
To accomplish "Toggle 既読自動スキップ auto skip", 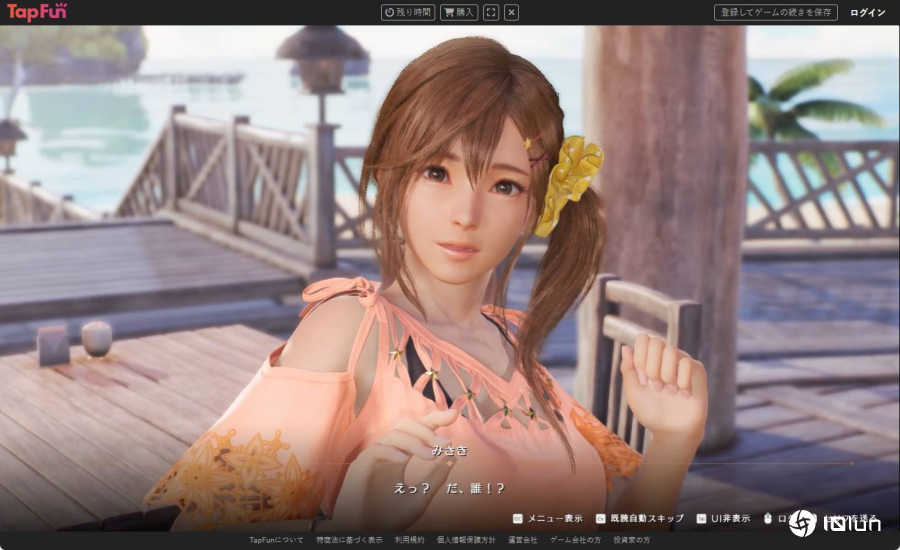I will pyautogui.click(x=640, y=519).
